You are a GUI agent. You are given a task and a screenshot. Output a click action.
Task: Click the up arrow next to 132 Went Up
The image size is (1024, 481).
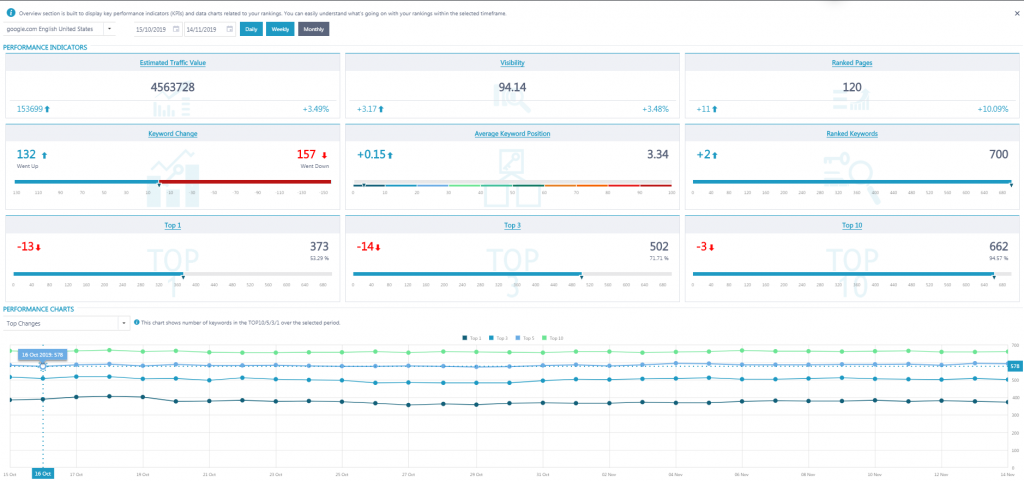[x=44, y=155]
